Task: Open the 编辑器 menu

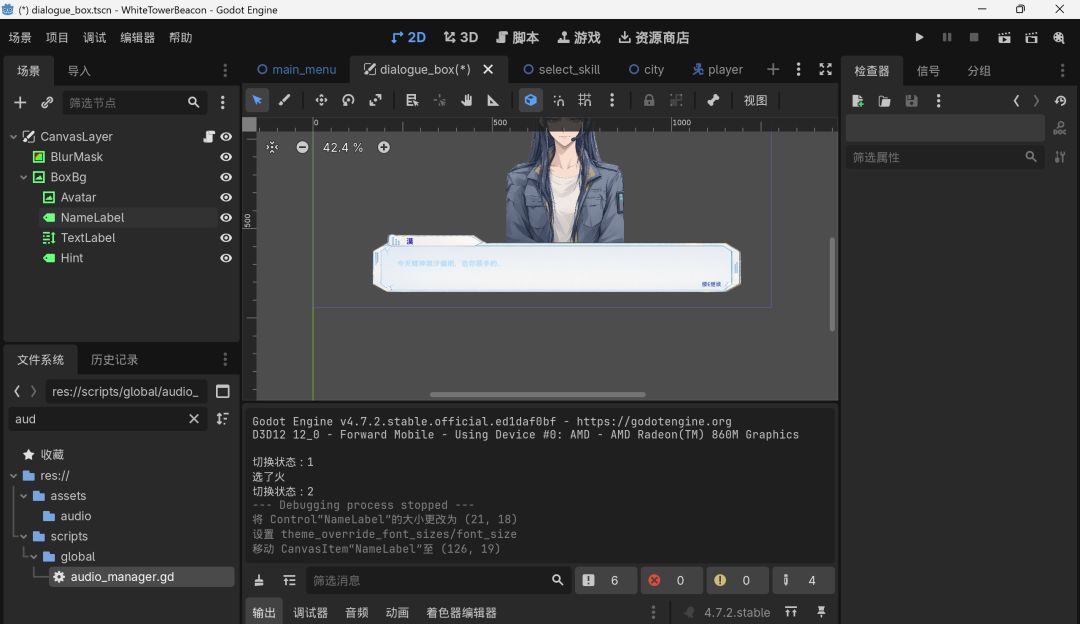Action: [x=137, y=38]
